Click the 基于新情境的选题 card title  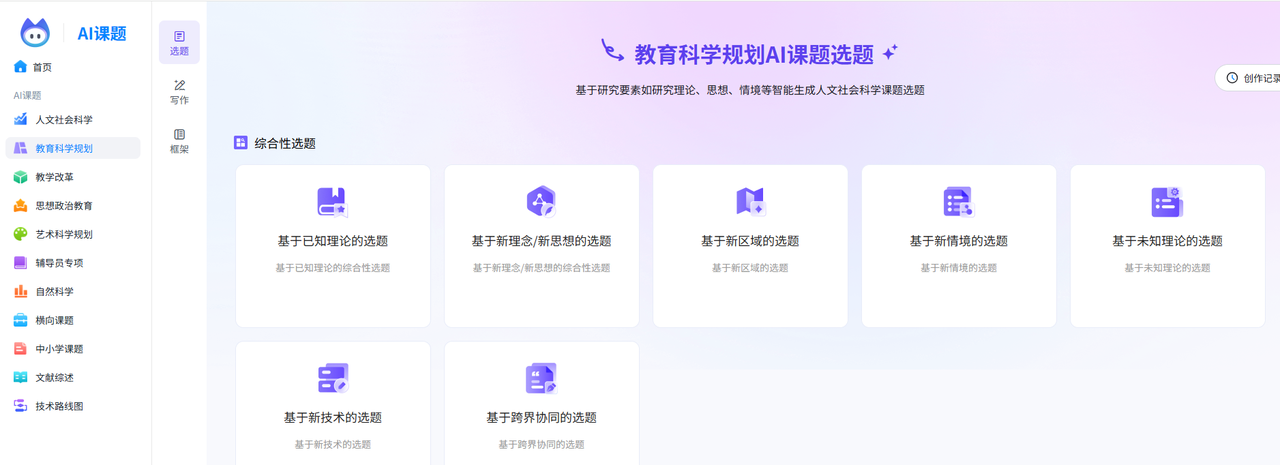[958, 241]
